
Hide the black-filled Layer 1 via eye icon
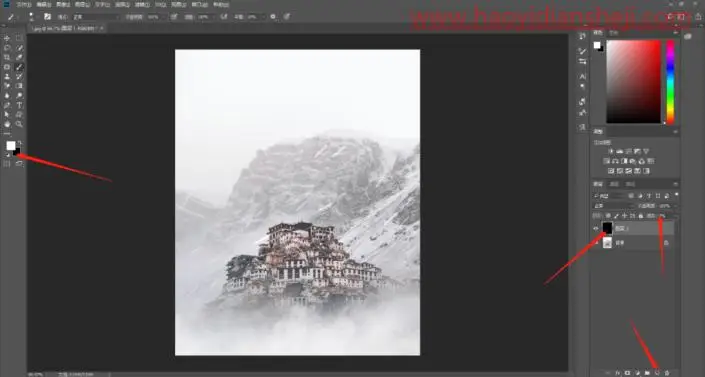[596, 229]
